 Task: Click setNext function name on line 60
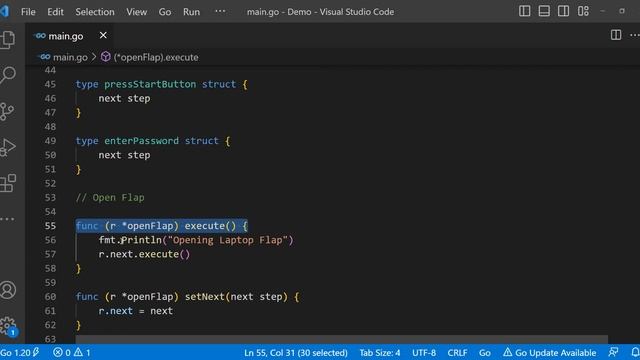pos(204,297)
